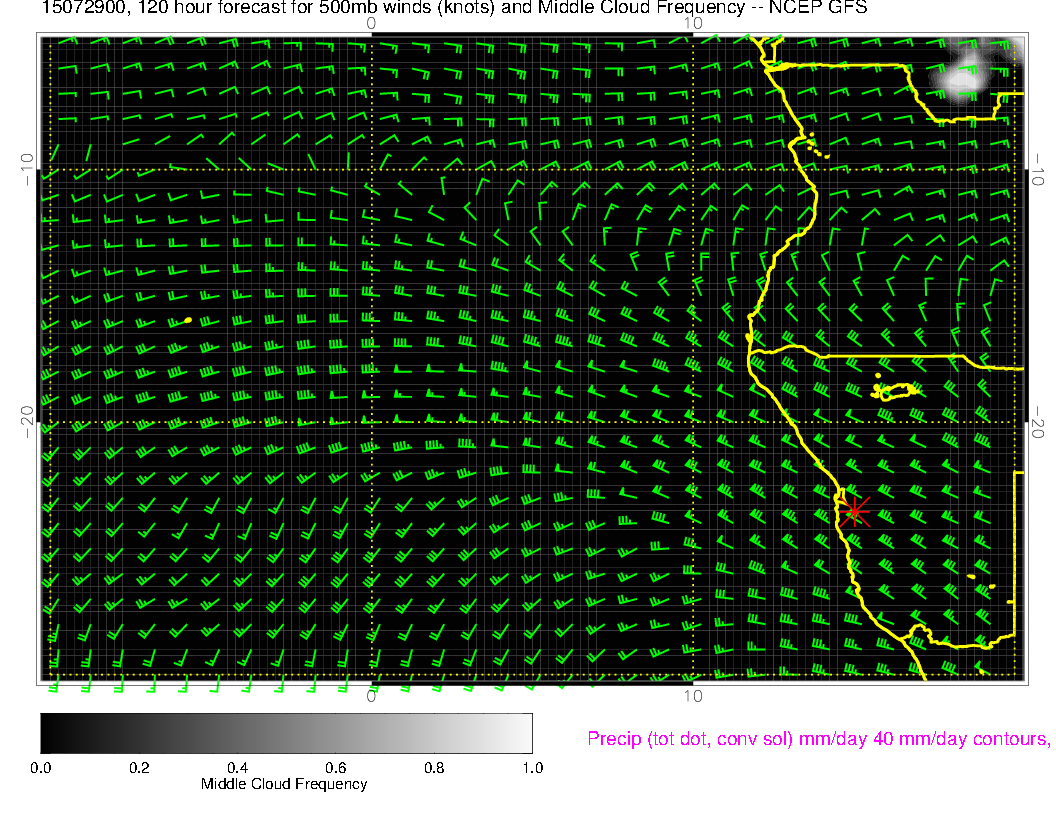Click the 0.0 colorbar tick label
The image size is (1056, 816).
pyautogui.click(x=40, y=768)
